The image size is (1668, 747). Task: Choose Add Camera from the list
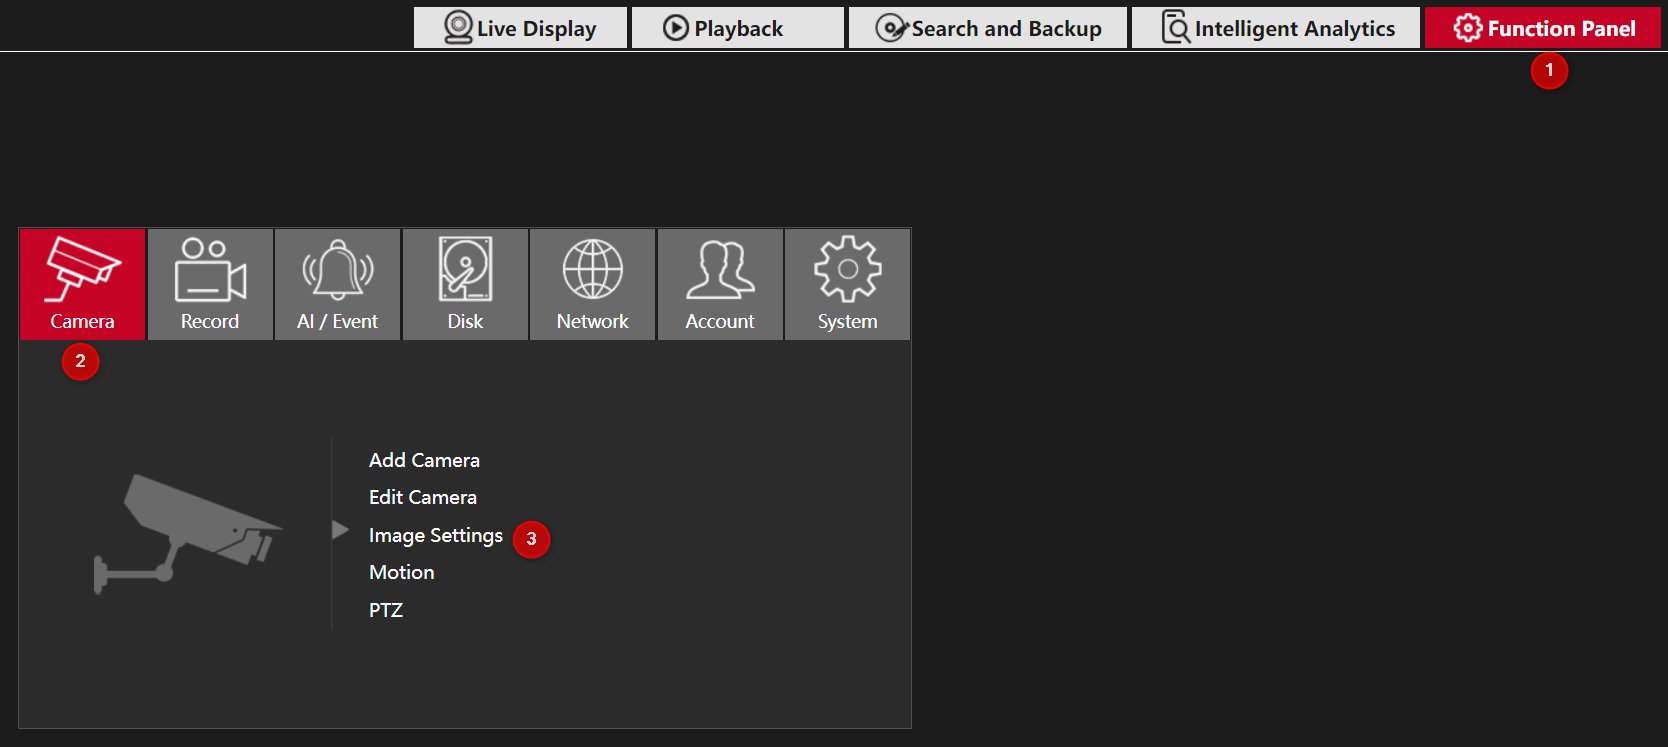(x=424, y=460)
